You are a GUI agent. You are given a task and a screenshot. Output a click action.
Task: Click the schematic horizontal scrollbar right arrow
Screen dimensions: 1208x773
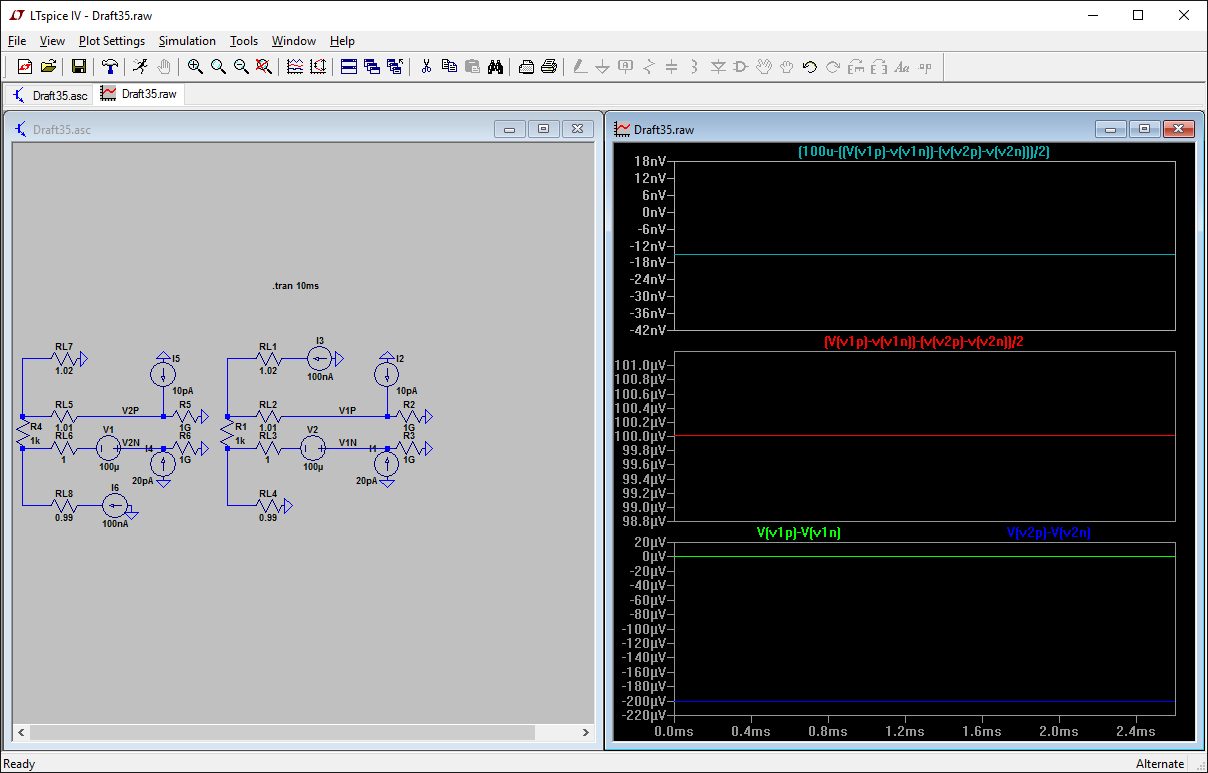click(586, 732)
